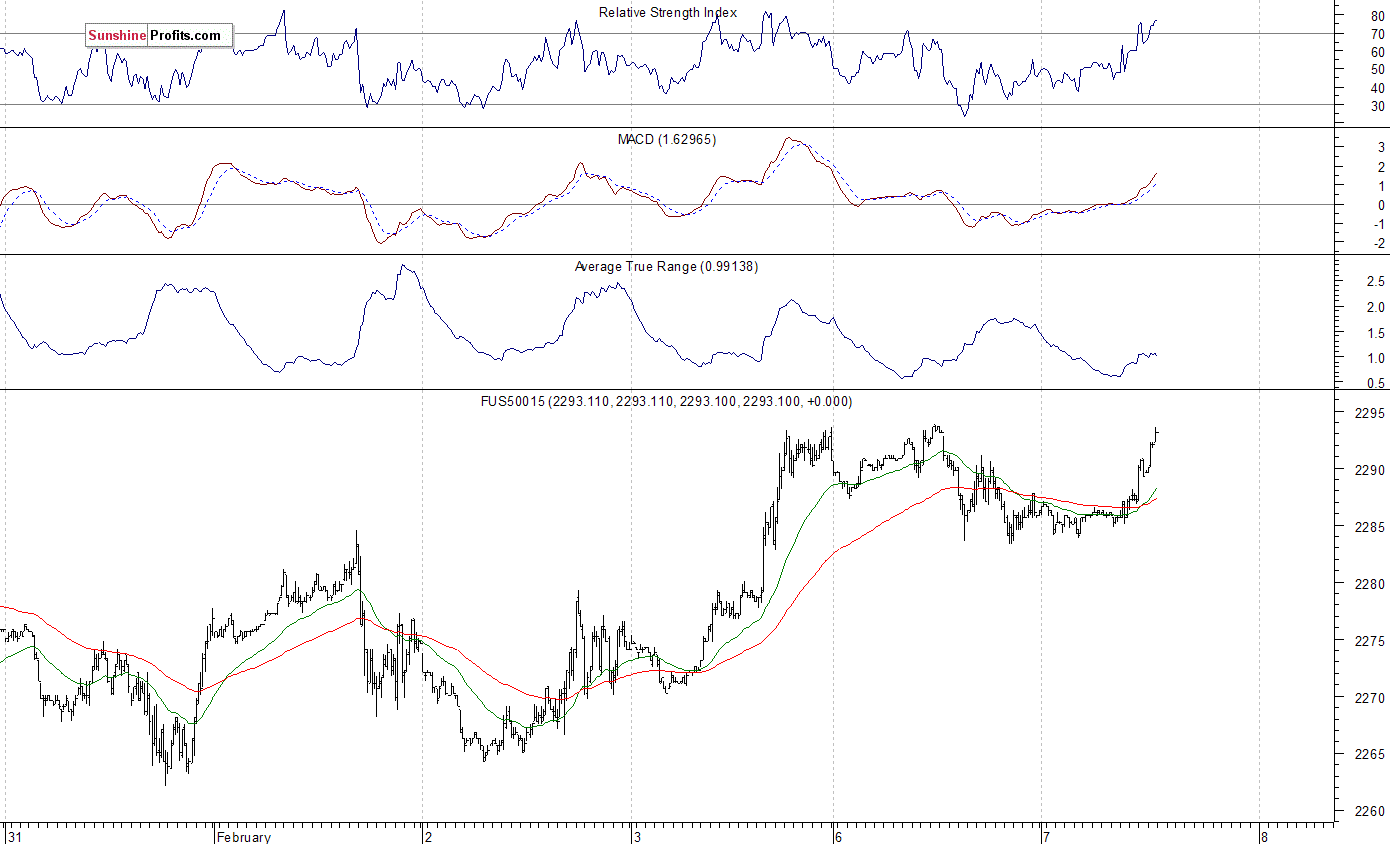
Task: Click the RSI 50 scale label
Action: (1378, 70)
